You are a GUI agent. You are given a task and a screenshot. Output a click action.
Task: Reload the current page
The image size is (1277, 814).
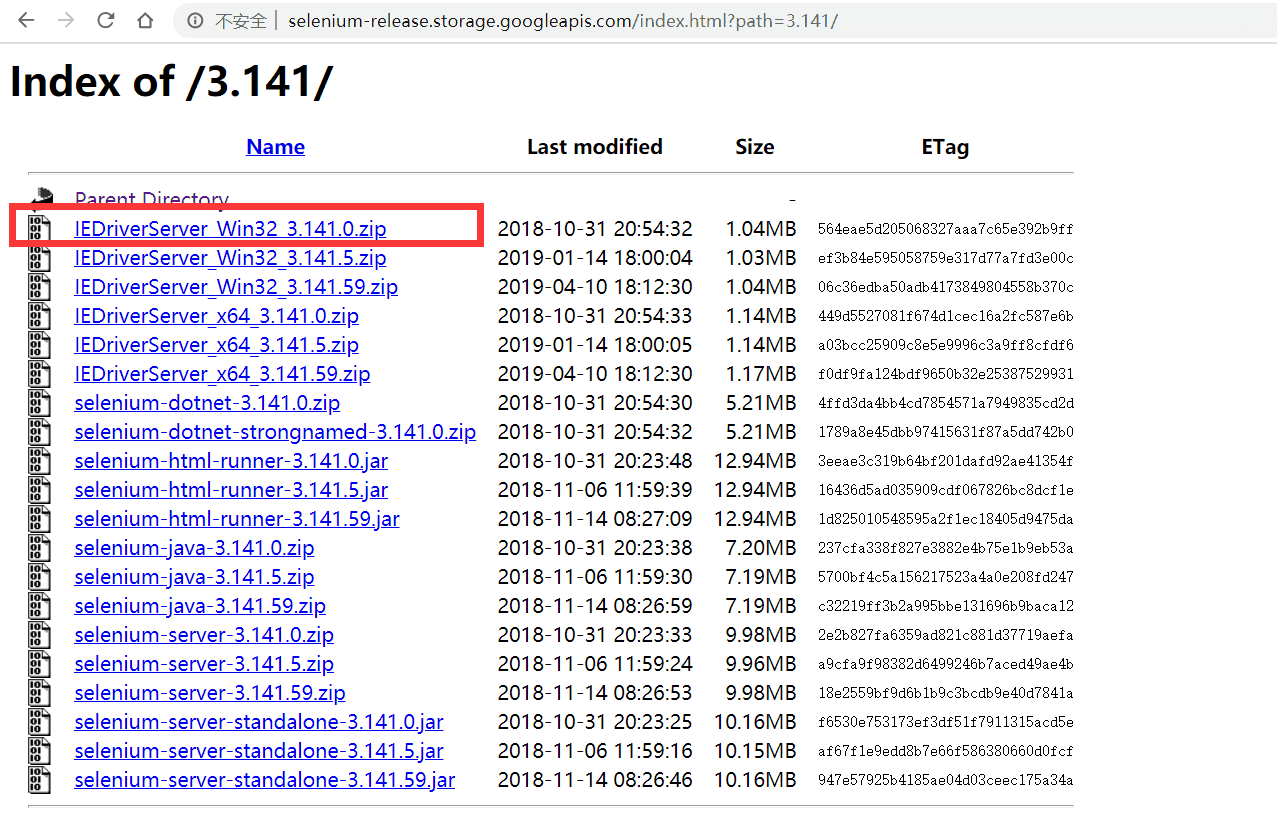pyautogui.click(x=106, y=20)
